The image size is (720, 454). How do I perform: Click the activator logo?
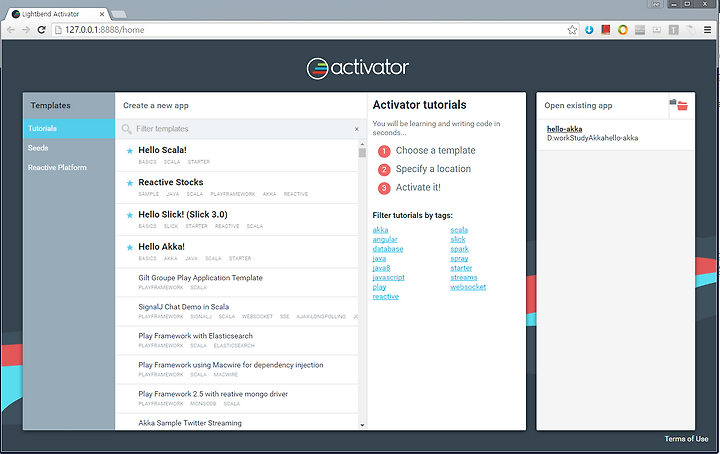(357, 68)
